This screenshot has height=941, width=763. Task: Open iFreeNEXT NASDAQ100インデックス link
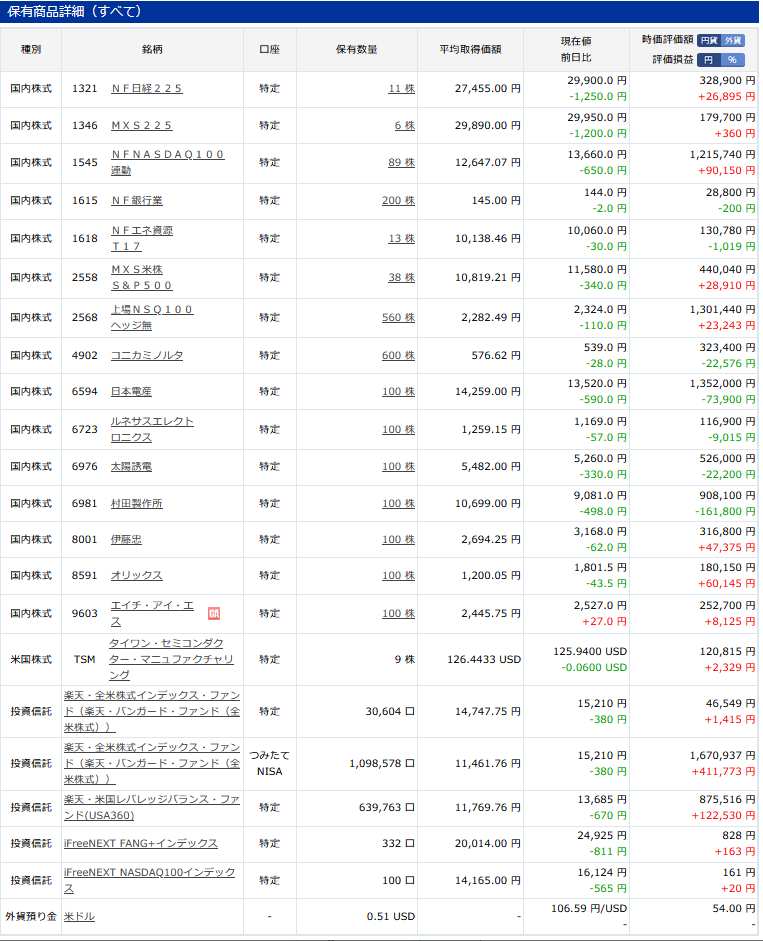(149, 880)
